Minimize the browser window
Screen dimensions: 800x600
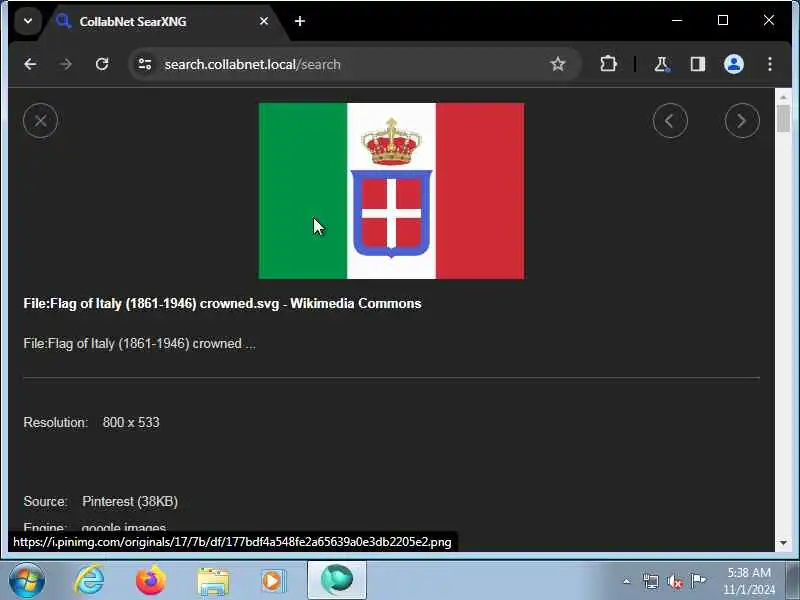coord(677,20)
